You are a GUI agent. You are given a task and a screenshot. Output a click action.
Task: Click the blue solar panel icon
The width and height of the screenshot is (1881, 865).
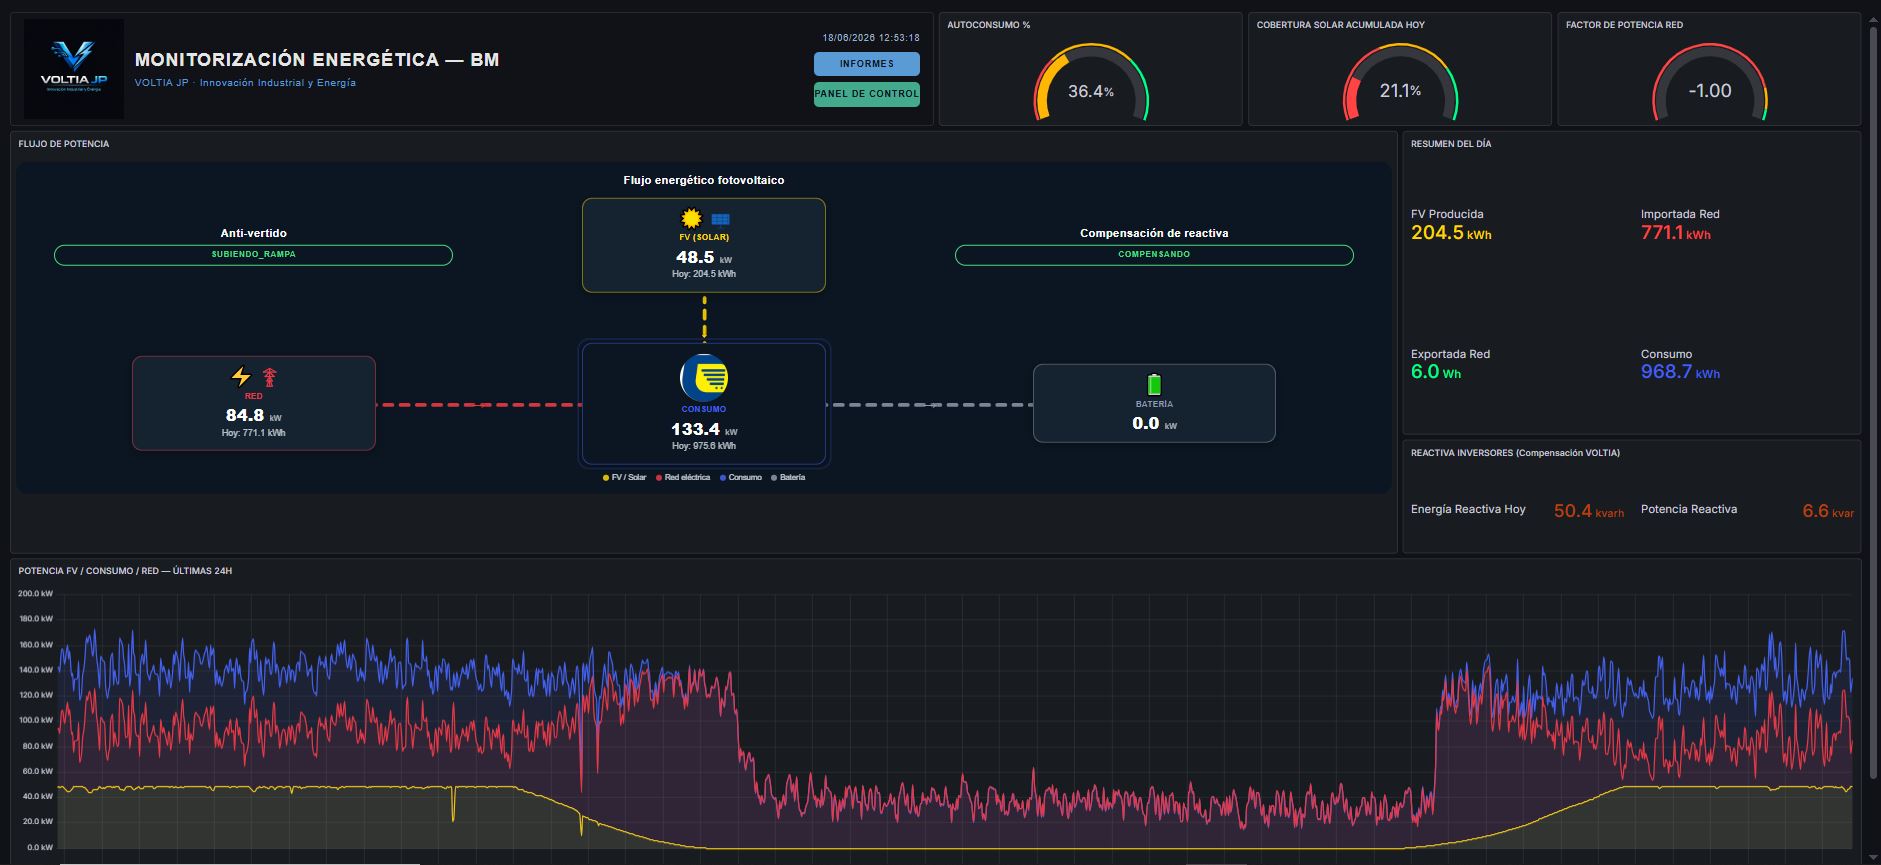pos(720,220)
